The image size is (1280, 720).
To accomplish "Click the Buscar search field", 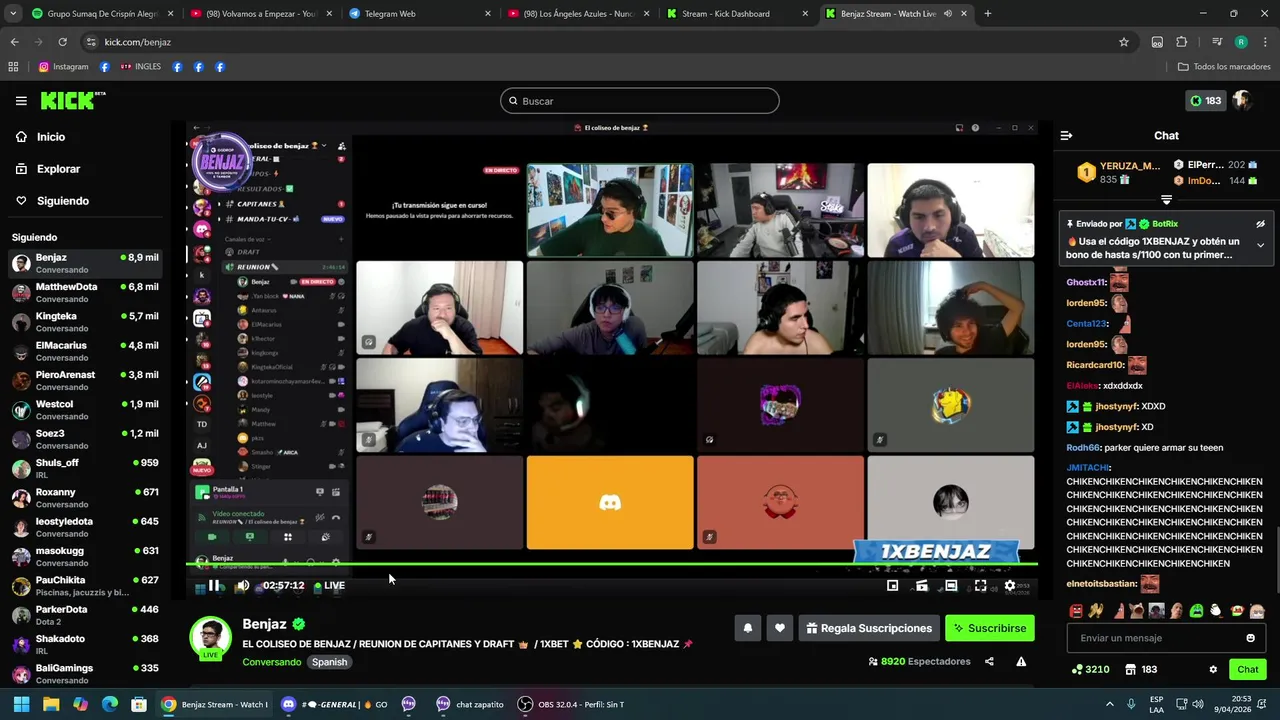I will coord(640,101).
